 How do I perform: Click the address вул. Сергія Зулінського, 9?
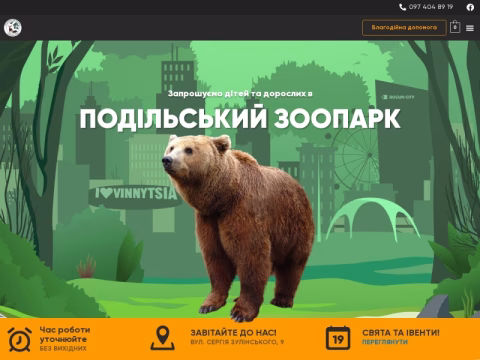click(237, 342)
